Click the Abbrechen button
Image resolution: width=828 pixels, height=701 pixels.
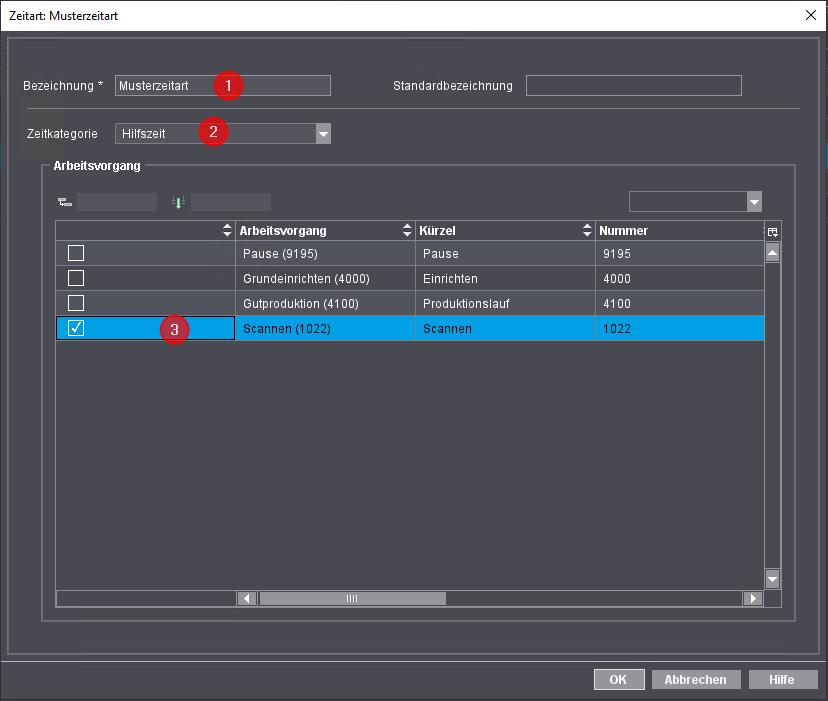(695, 679)
